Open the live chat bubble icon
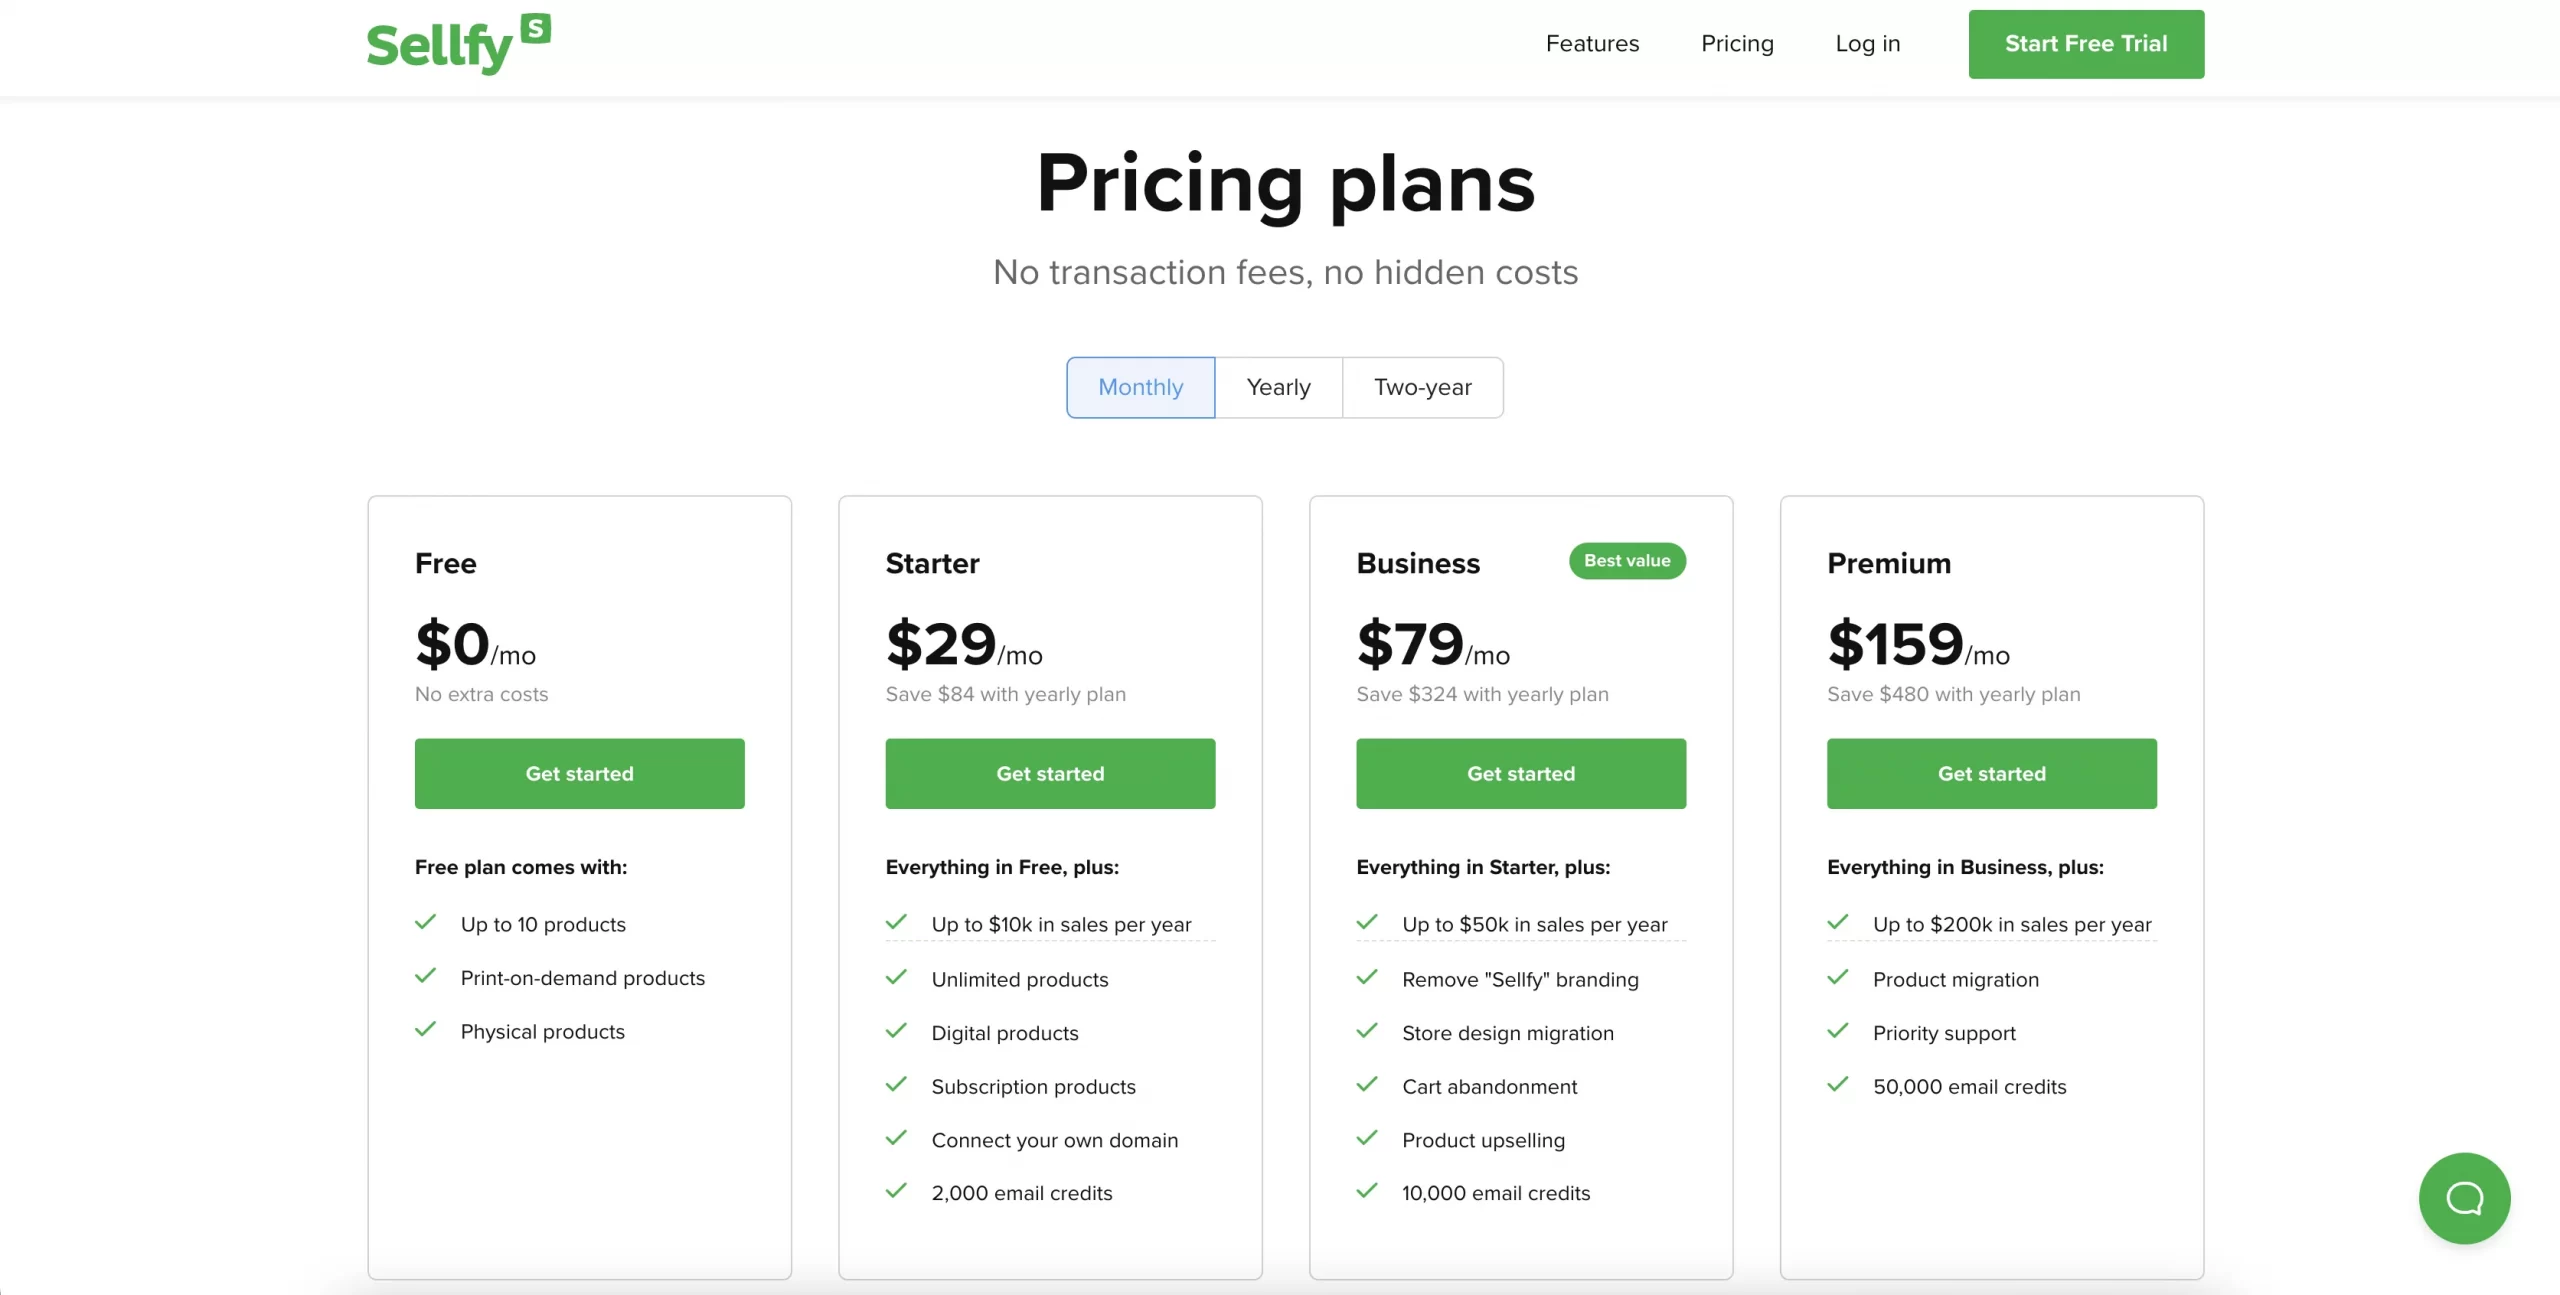 point(2464,1197)
